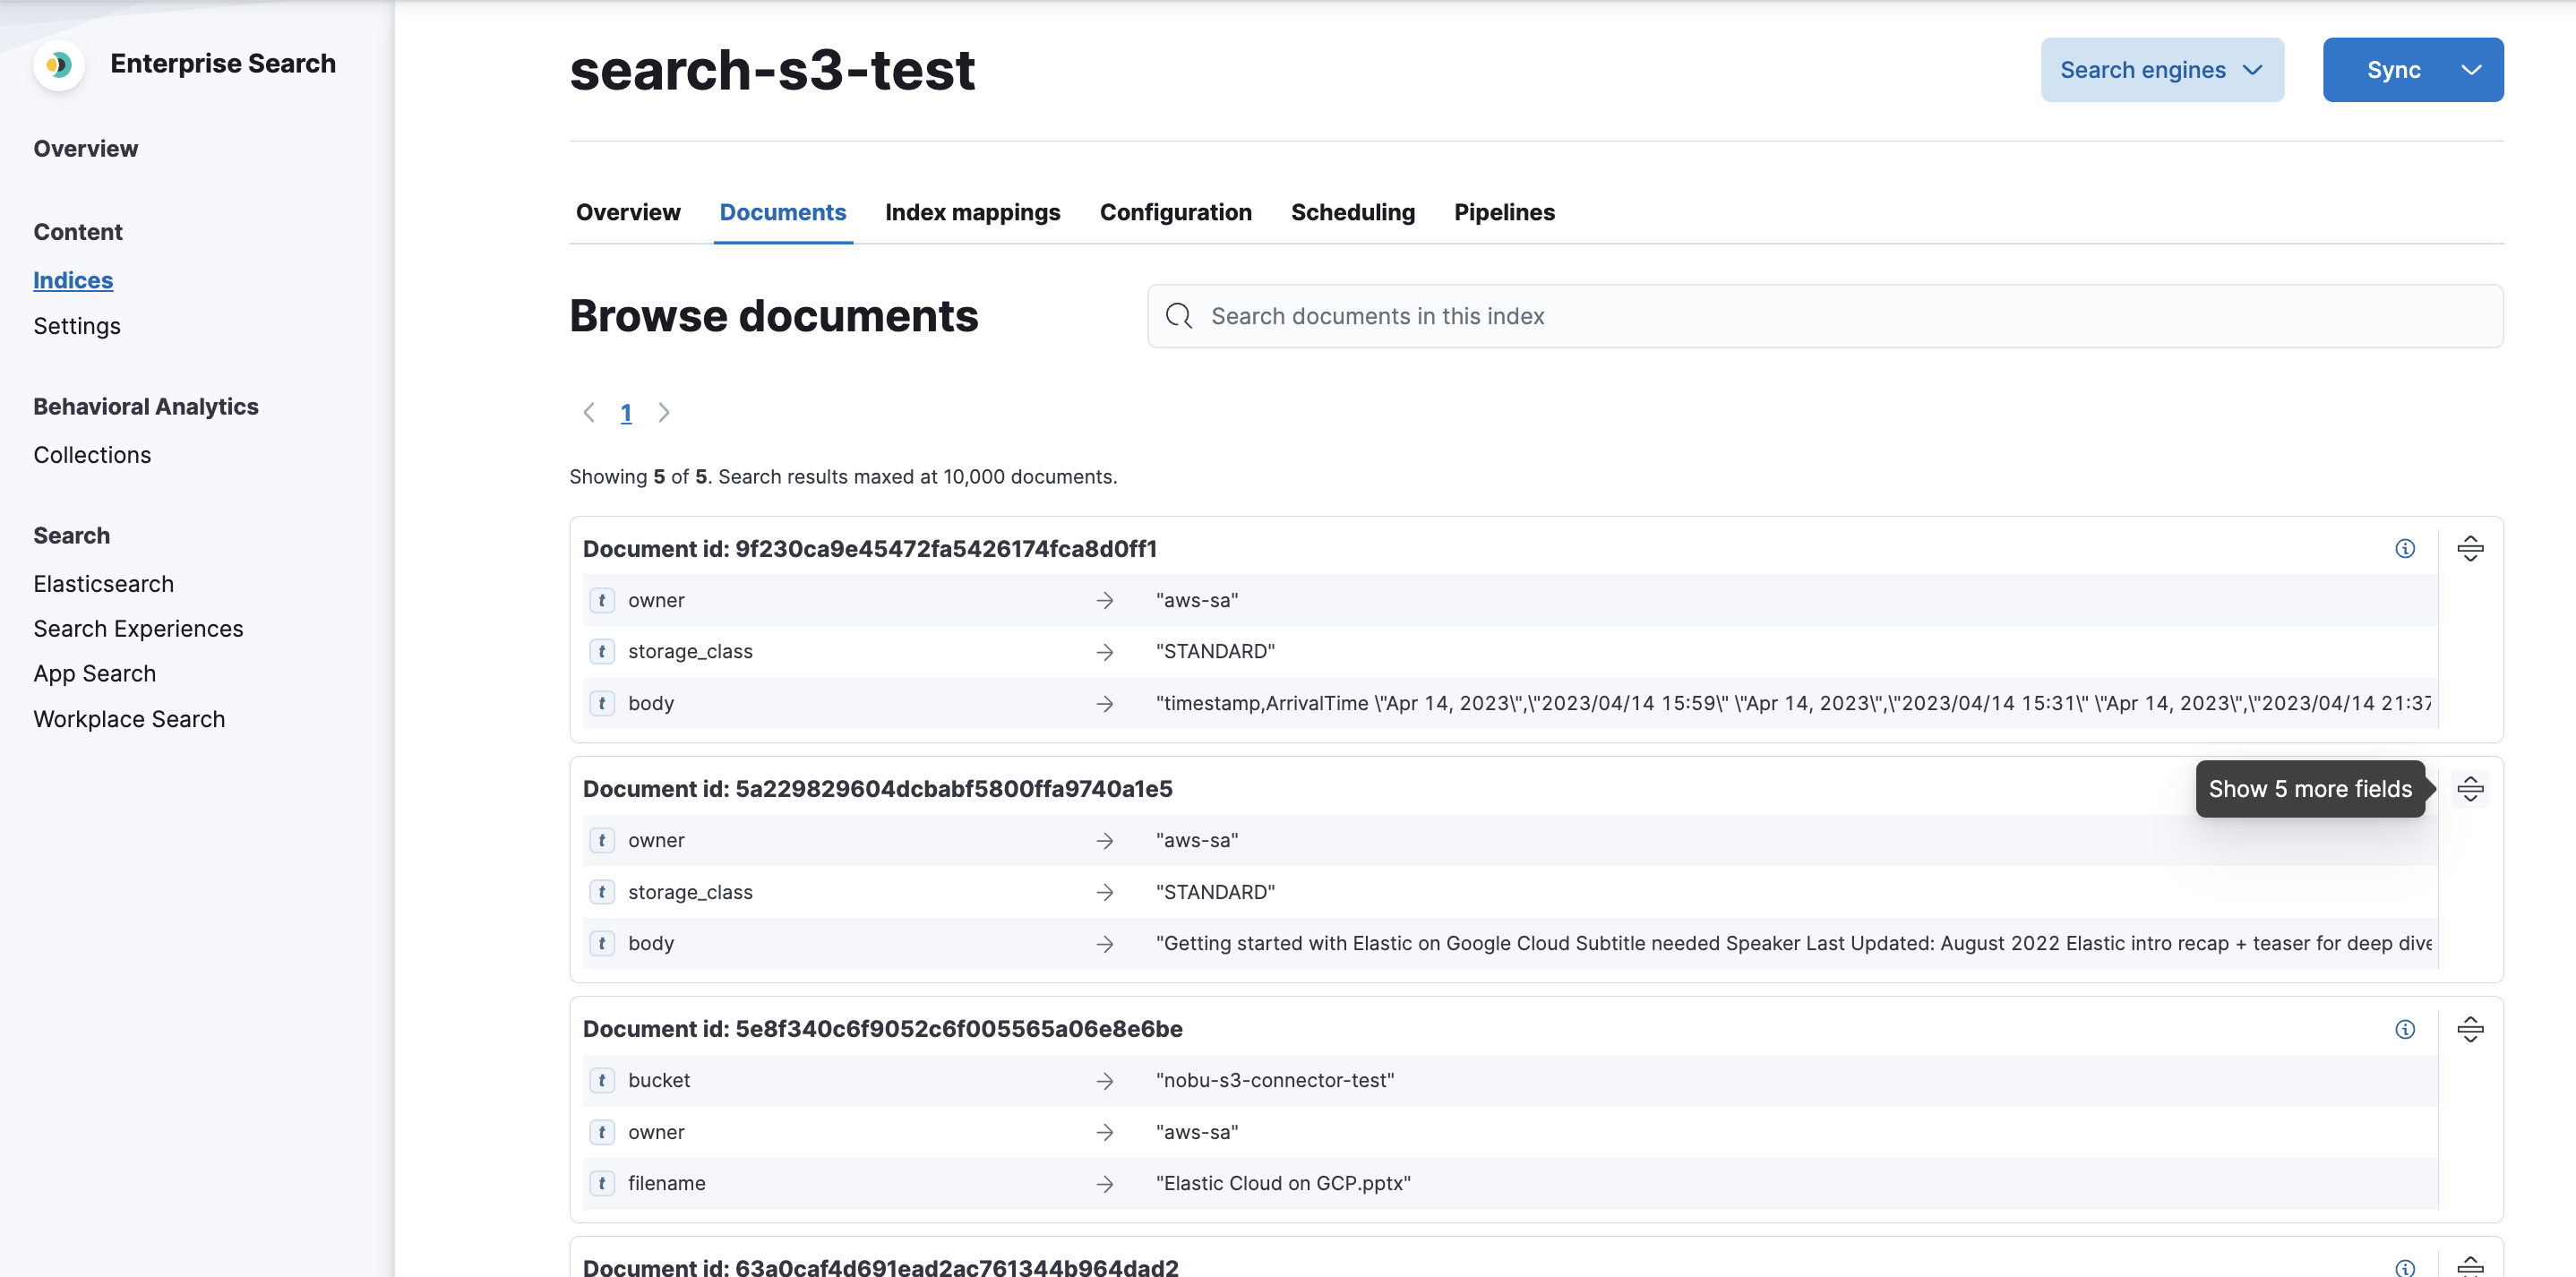Go to next page of documents
This screenshot has width=2576, height=1277.
[x=663, y=413]
